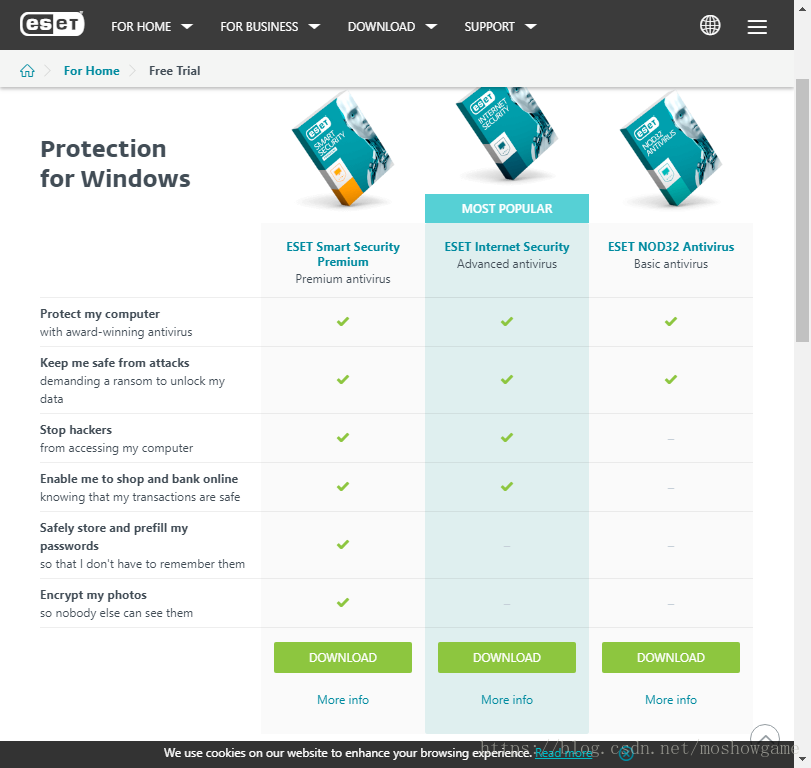The width and height of the screenshot is (811, 768).
Task: Click Read more in cookie notice
Action: coord(563,753)
